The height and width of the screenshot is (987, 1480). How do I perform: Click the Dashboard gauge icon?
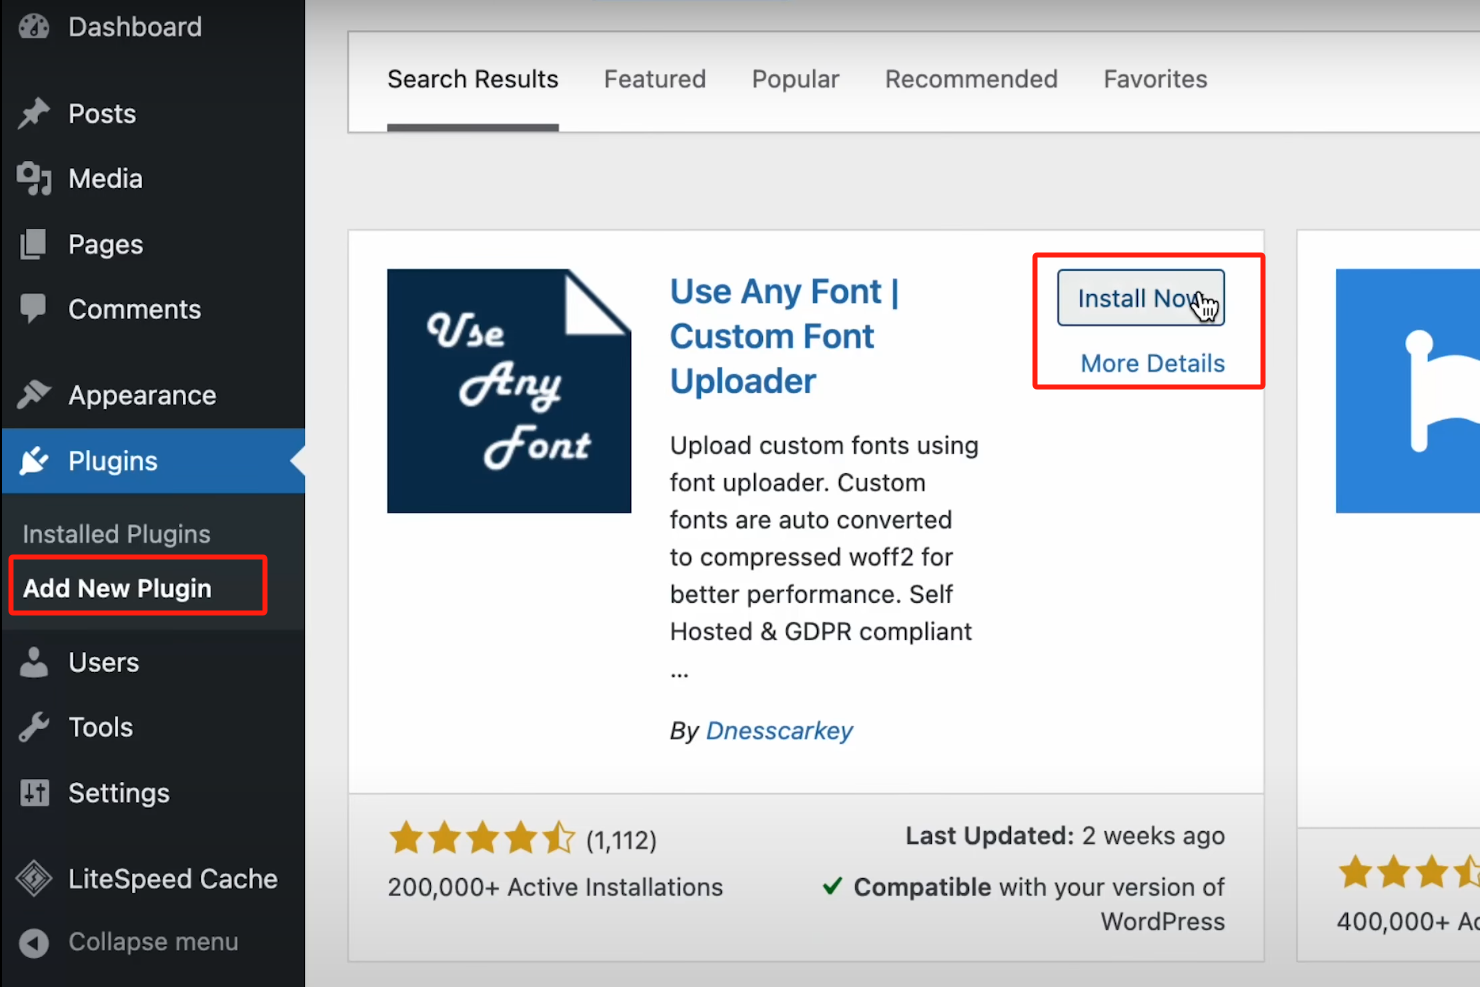(x=34, y=27)
